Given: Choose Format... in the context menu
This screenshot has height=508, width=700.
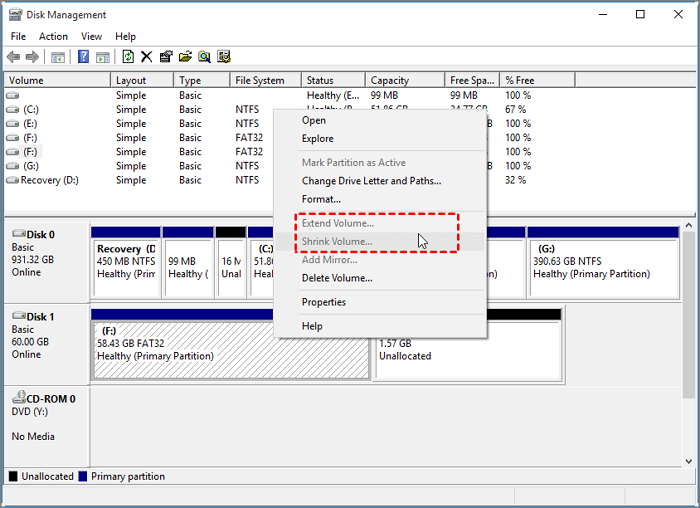Looking at the screenshot, I should pos(321,199).
